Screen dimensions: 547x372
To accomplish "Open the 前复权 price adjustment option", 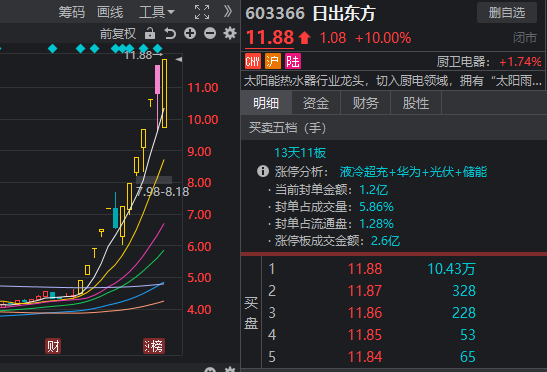I will [118, 34].
